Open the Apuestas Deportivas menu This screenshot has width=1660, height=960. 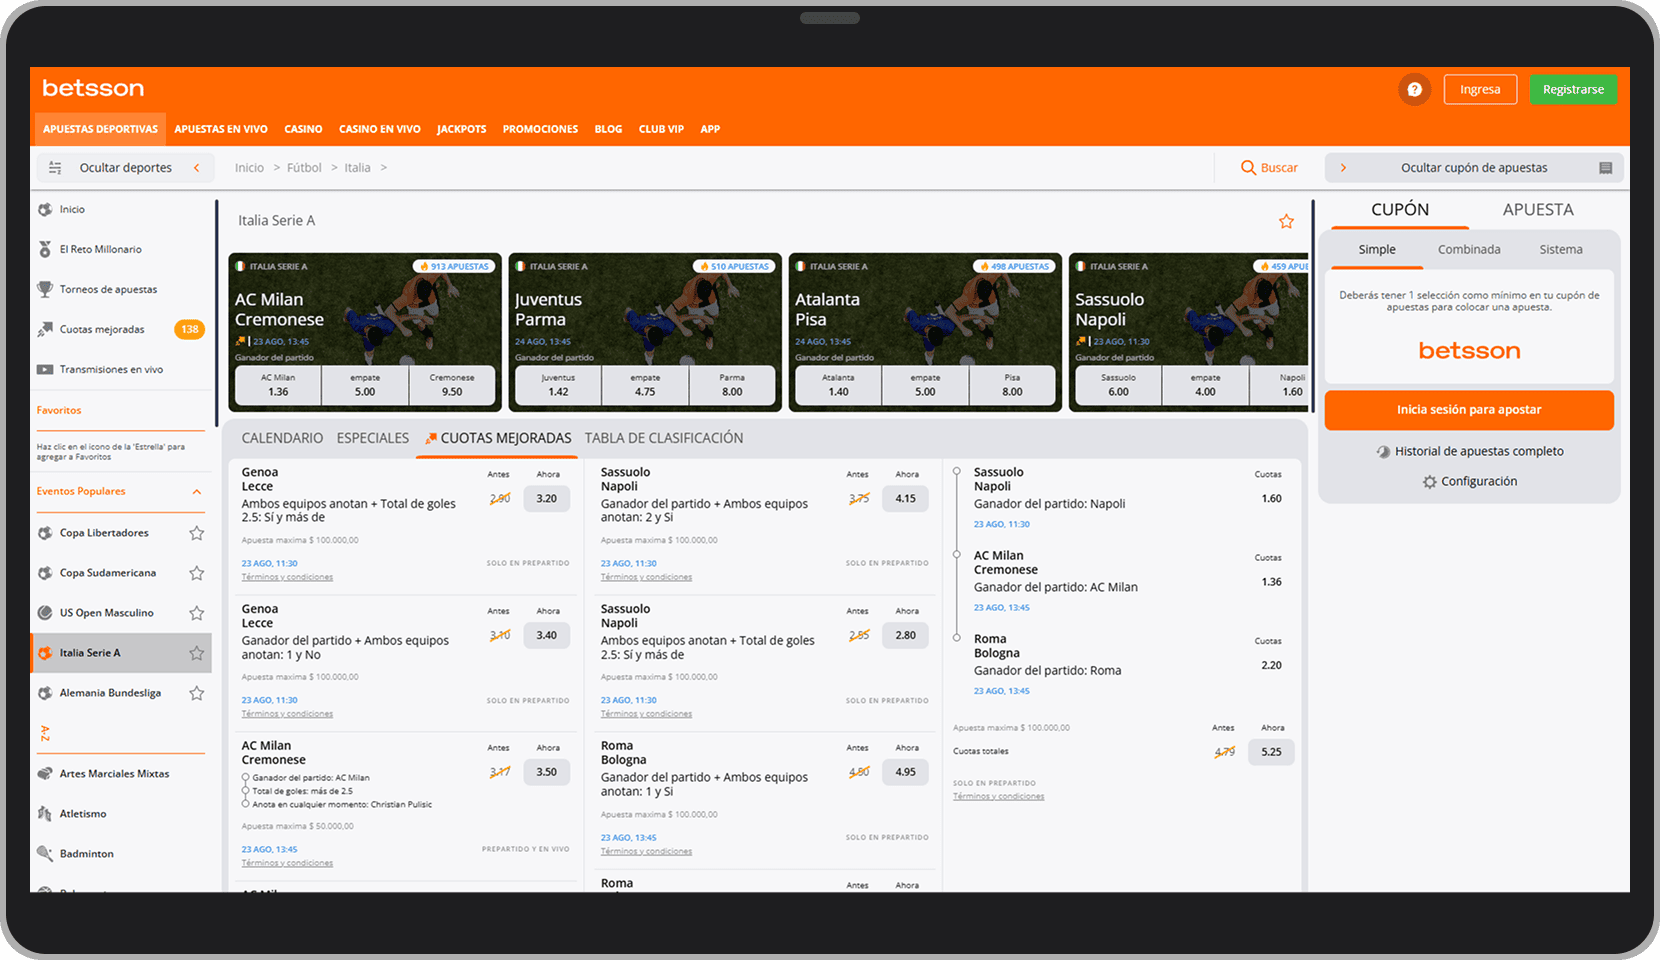coord(100,129)
